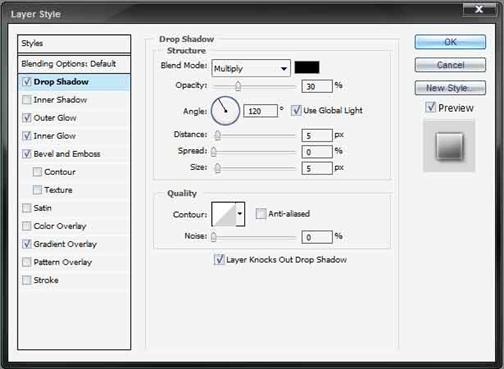Image resolution: width=504 pixels, height=369 pixels.
Task: Uncheck Layer Knocks Out Drop Shadow
Action: (x=219, y=259)
